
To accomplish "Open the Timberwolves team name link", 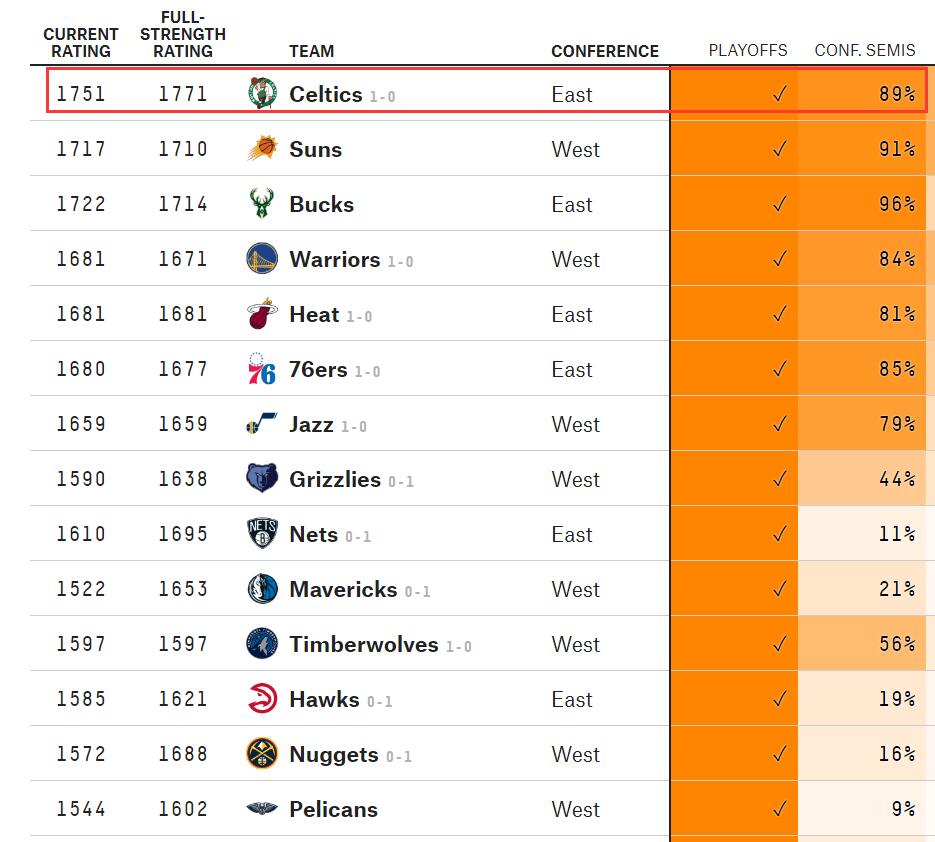I will (363, 644).
